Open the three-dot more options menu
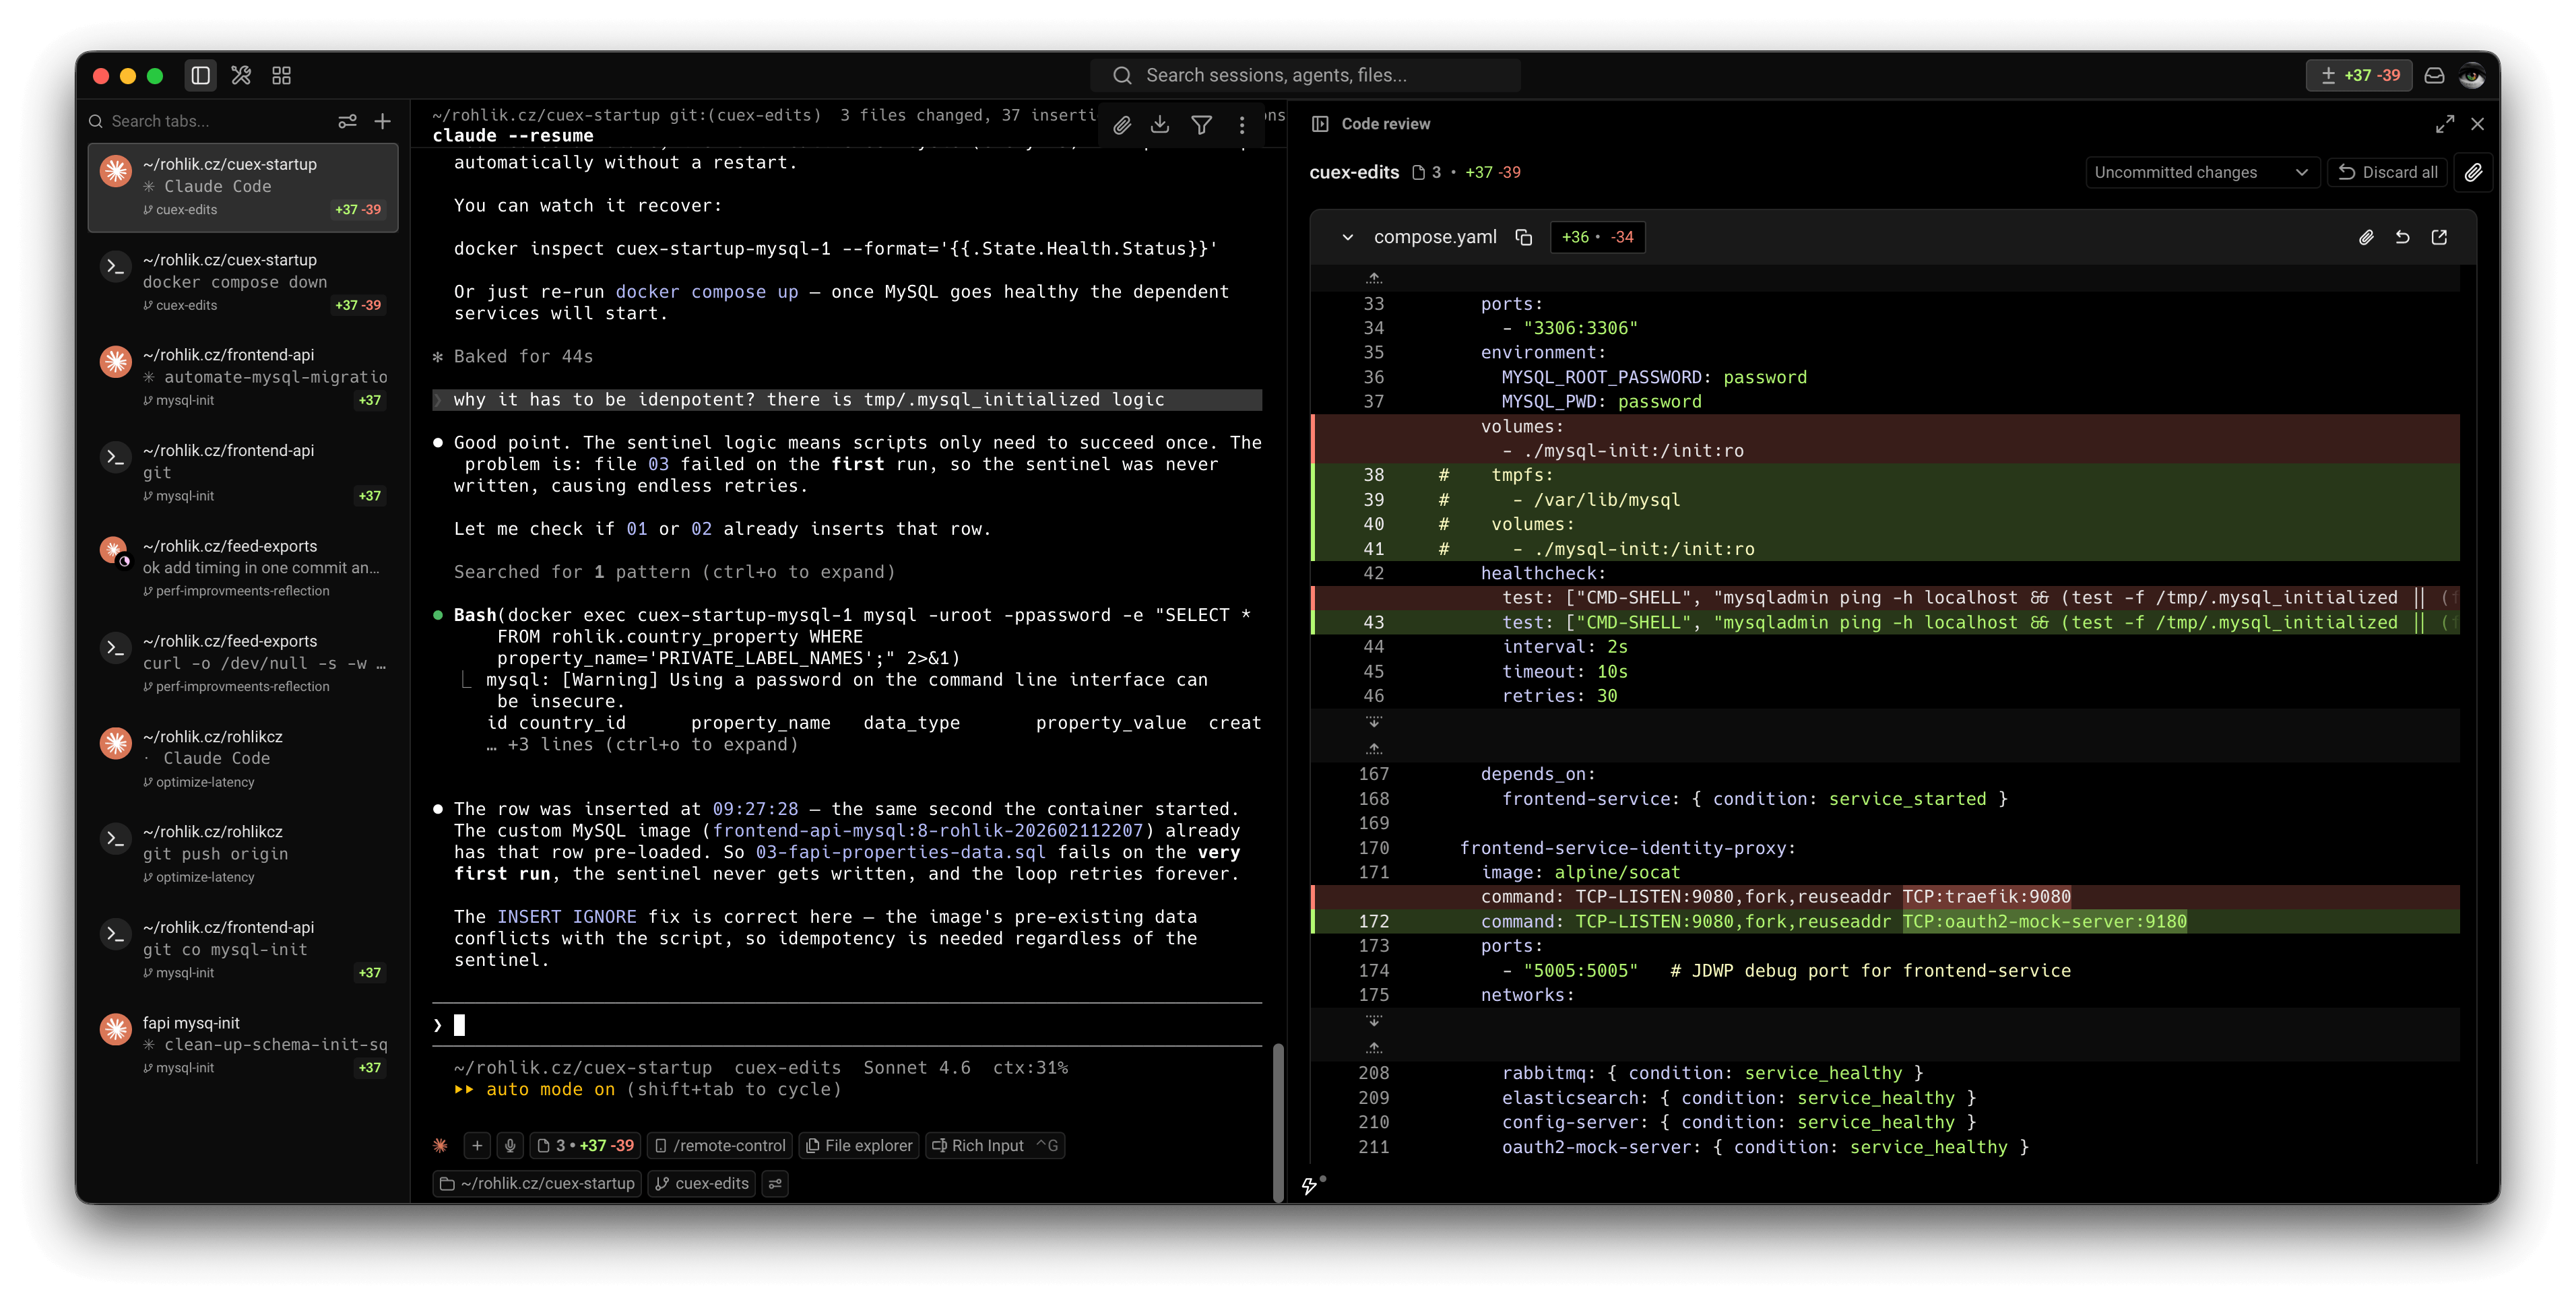The height and width of the screenshot is (1304, 2576). click(1241, 124)
